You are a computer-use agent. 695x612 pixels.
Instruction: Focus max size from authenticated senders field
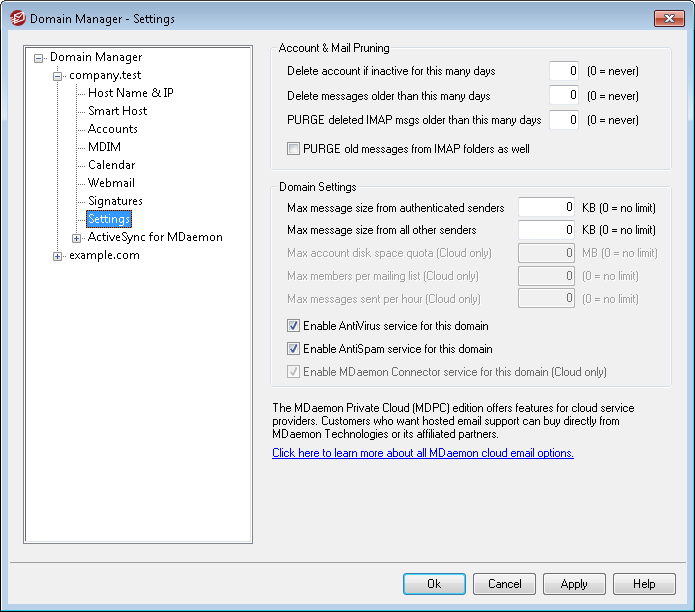tap(546, 207)
